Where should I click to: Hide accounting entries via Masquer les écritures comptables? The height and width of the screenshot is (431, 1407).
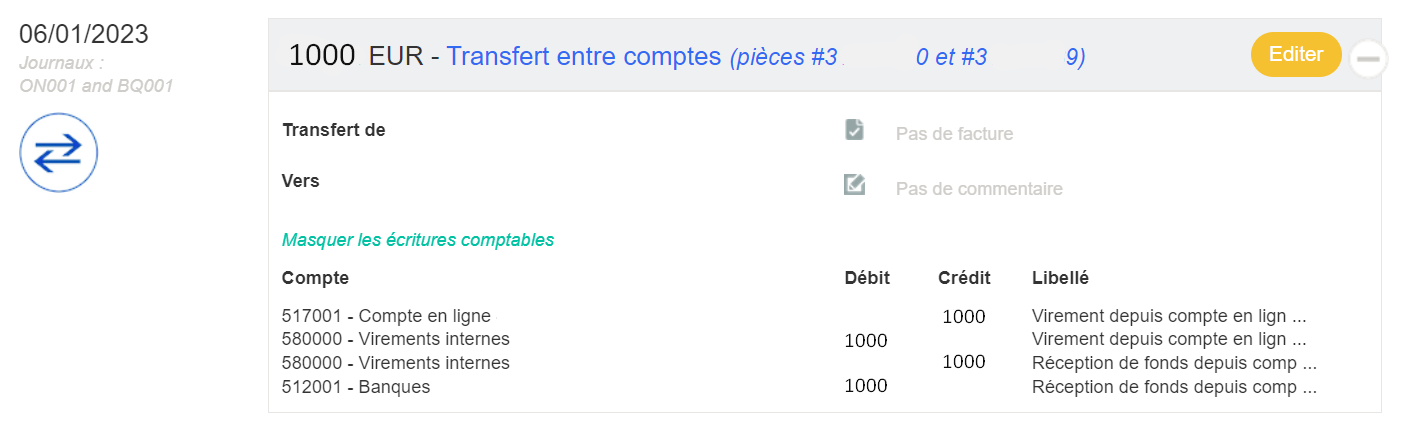pos(418,240)
